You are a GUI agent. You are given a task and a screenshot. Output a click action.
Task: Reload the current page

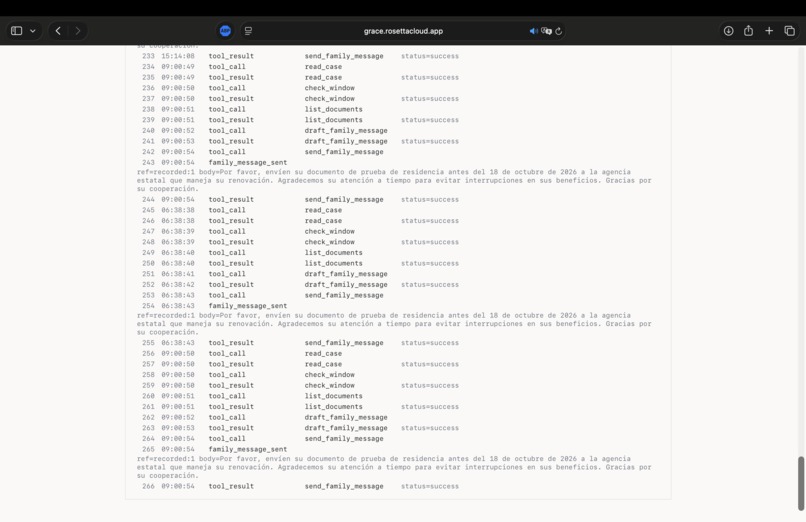click(x=559, y=31)
